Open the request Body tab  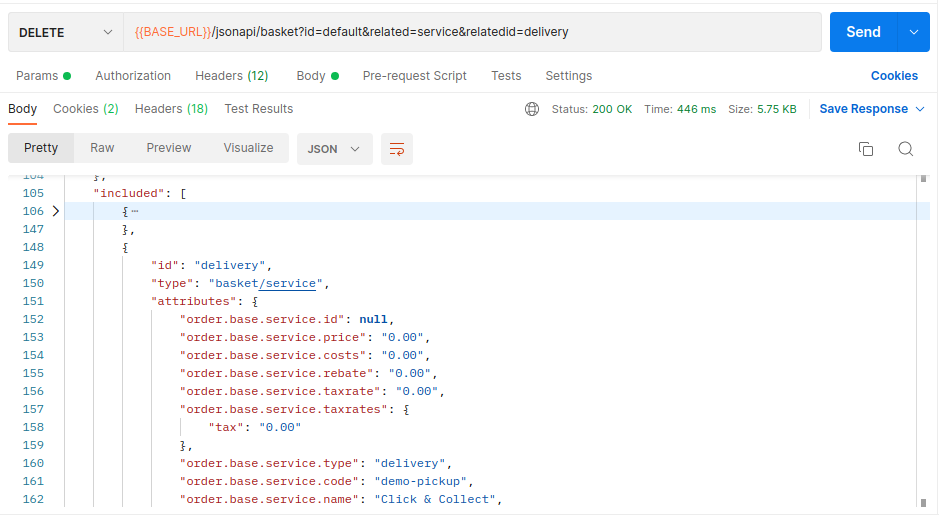[317, 76]
